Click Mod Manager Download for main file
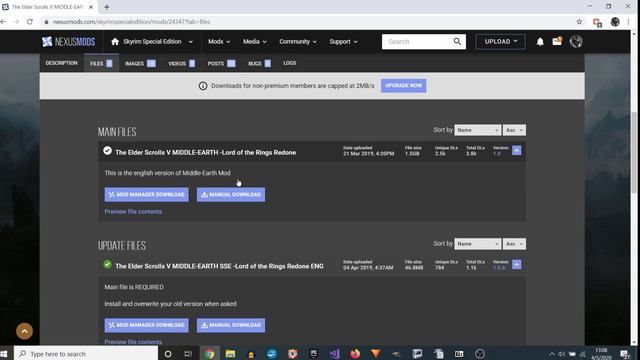 click(147, 195)
